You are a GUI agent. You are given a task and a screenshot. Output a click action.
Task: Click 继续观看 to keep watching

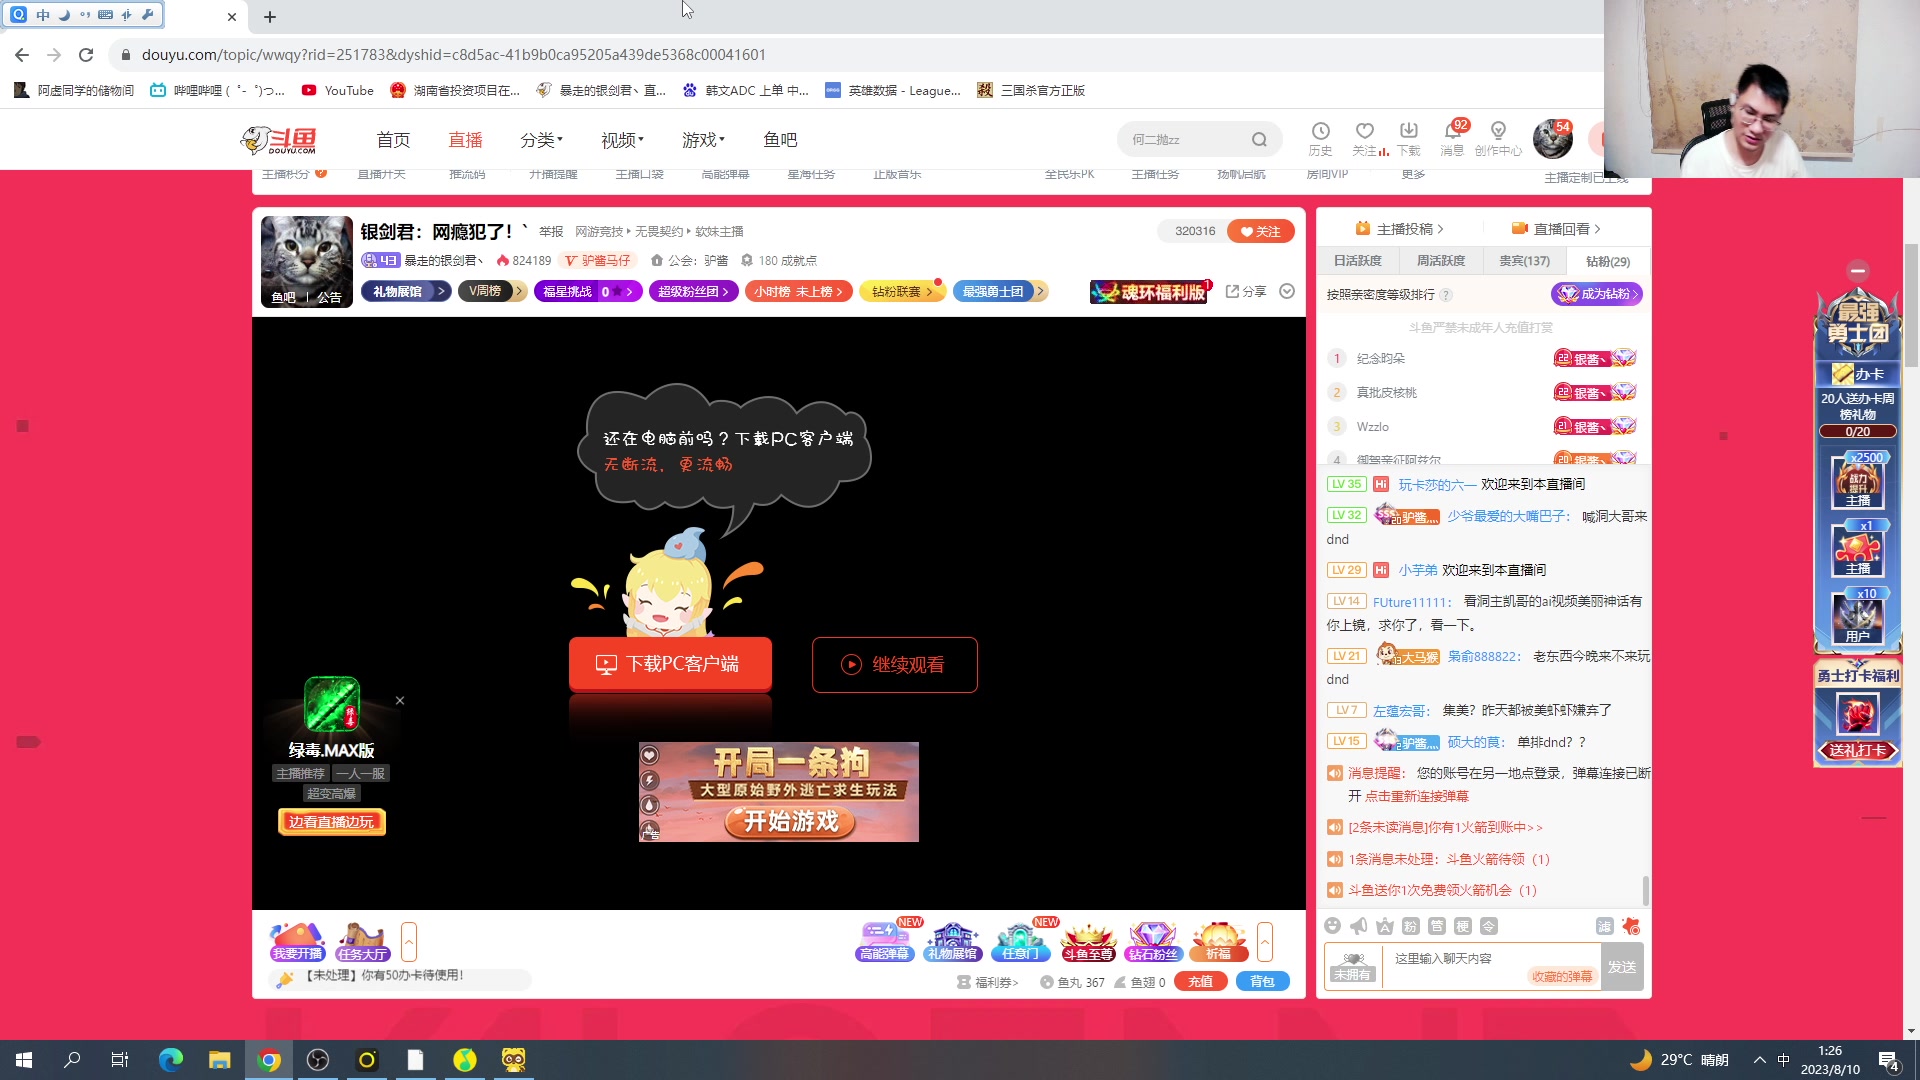pyautogui.click(x=894, y=664)
